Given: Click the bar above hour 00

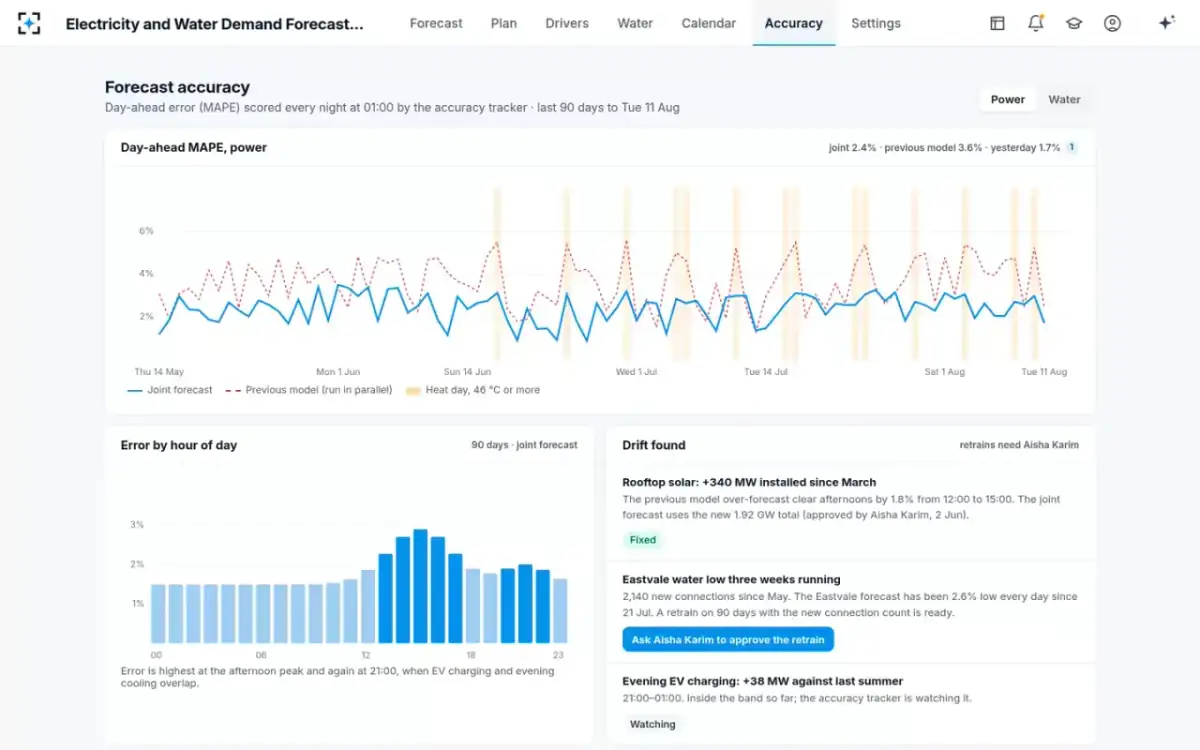Looking at the screenshot, I should pyautogui.click(x=158, y=614).
